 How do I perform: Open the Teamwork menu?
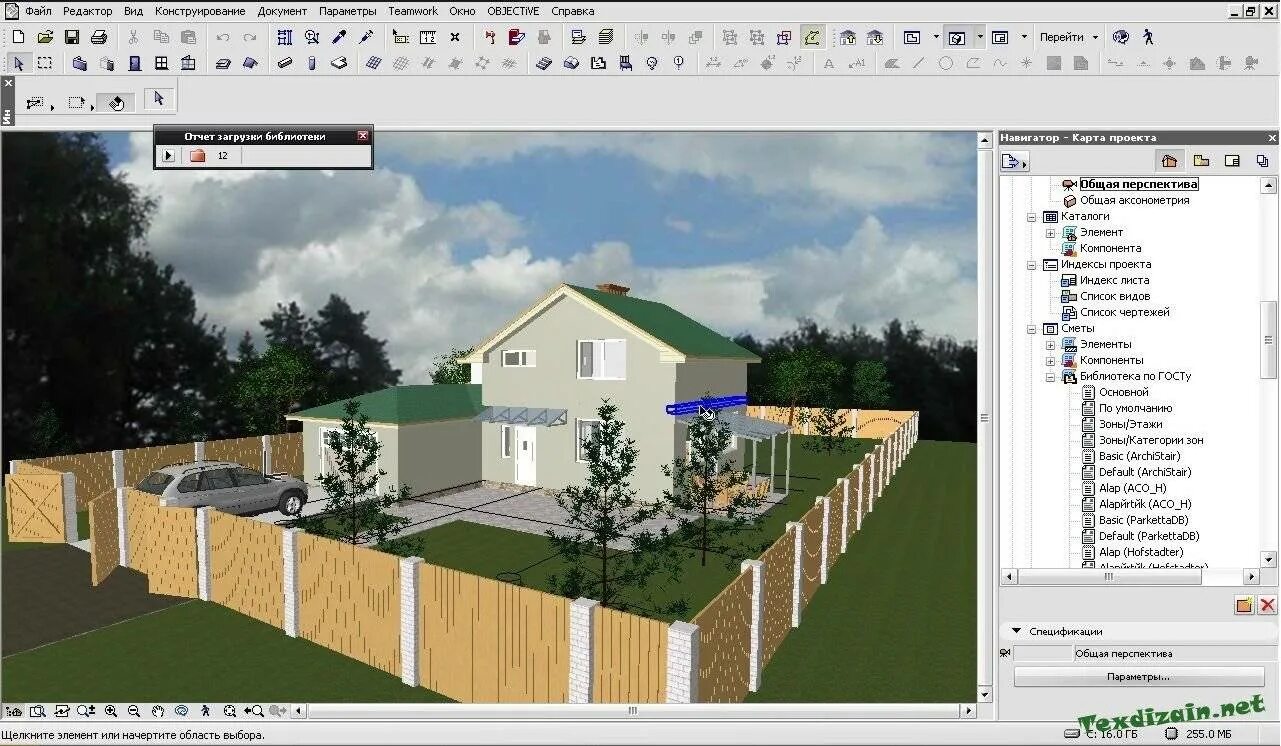(x=413, y=11)
